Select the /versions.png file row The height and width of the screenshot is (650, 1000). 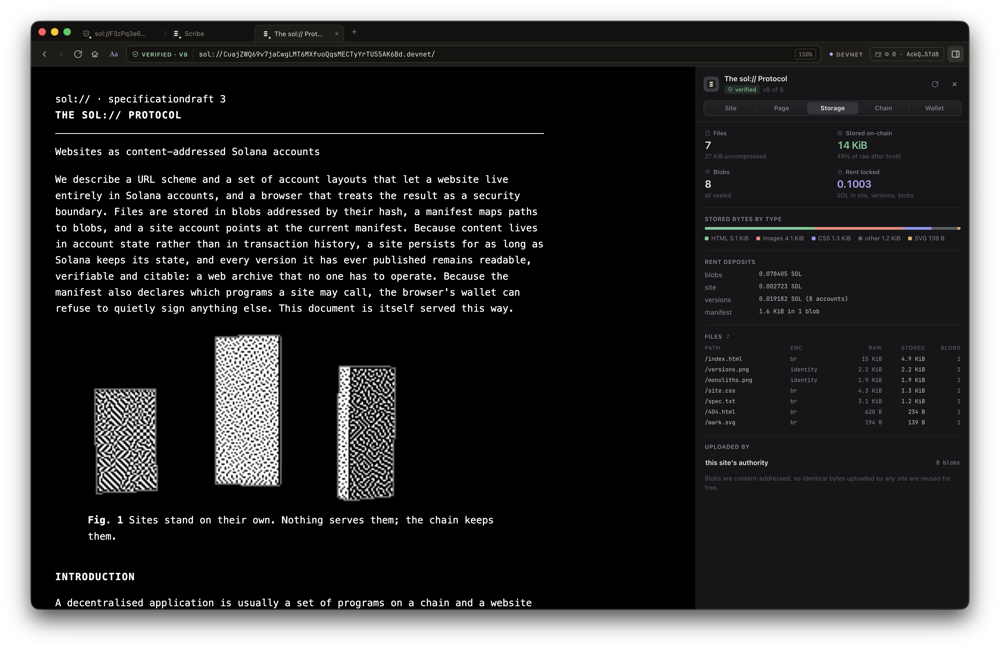(832, 370)
